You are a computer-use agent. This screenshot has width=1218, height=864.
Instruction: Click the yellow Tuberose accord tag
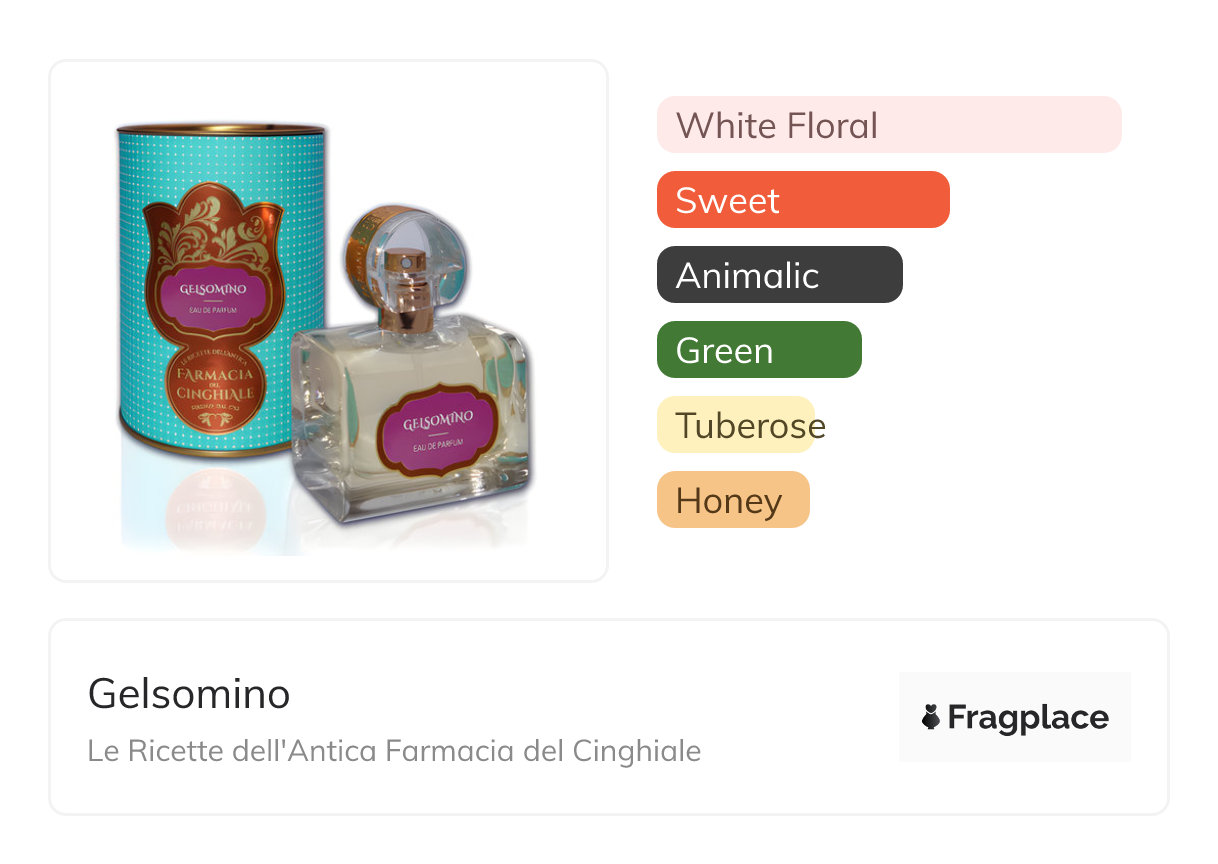click(x=736, y=425)
